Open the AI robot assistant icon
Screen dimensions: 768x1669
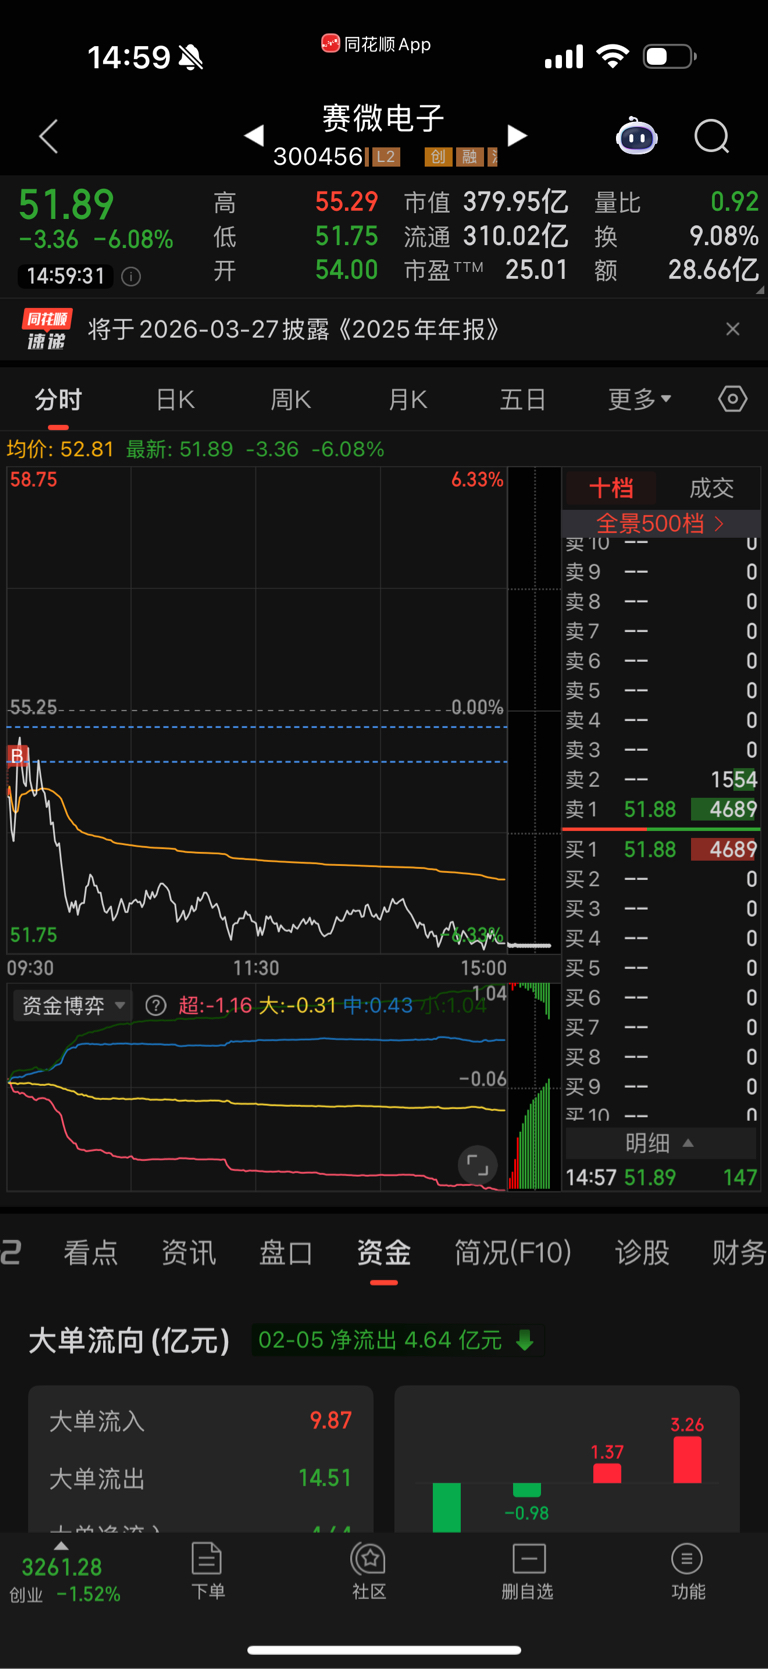point(637,136)
